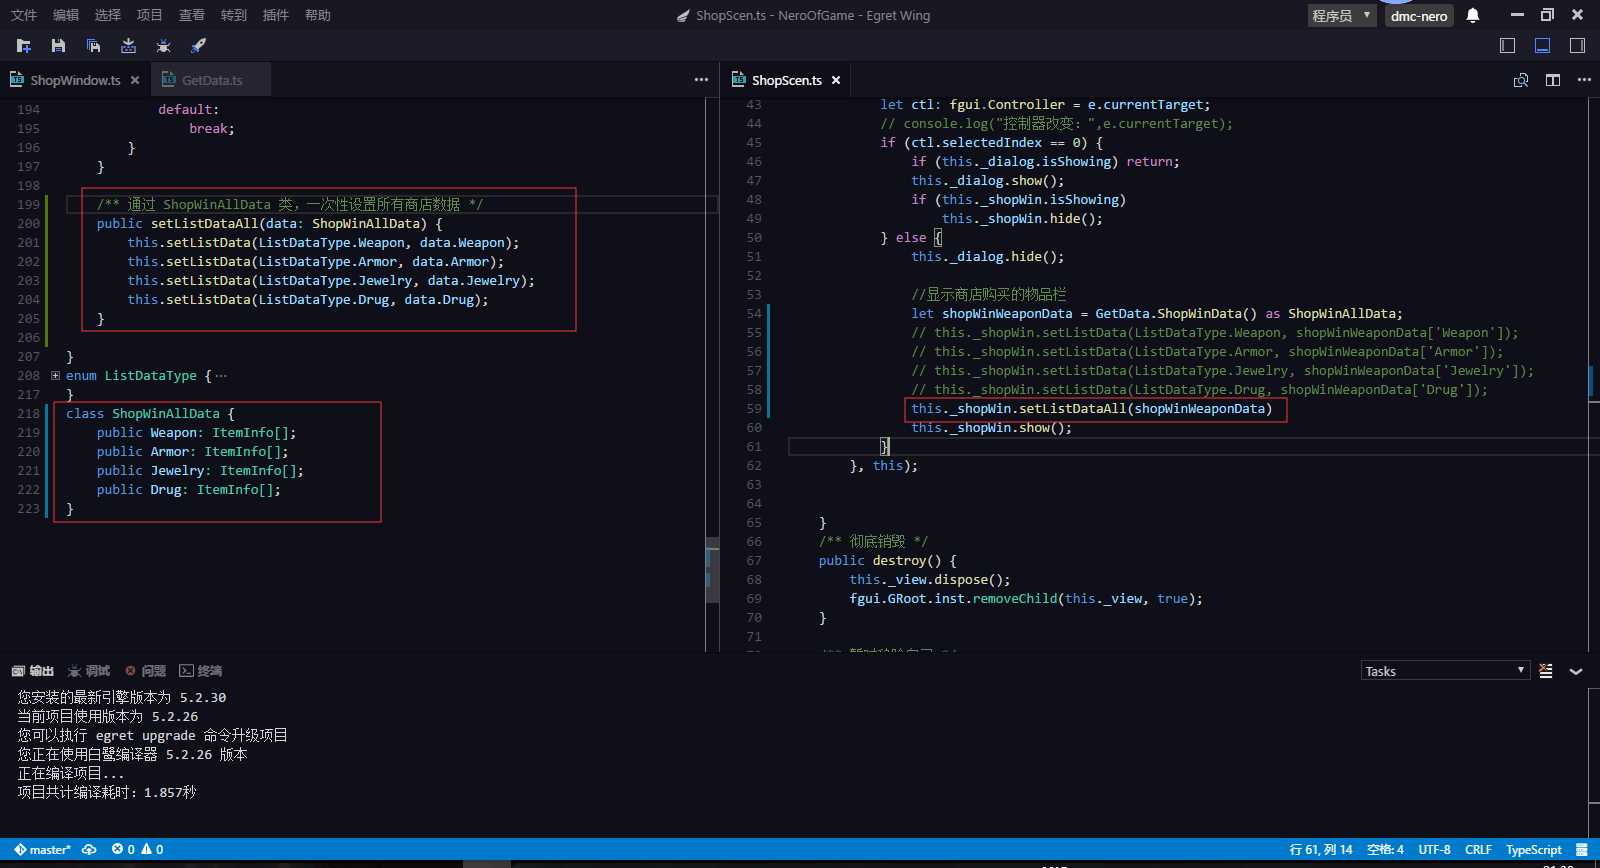Open the 插件 menu

[x=276, y=15]
